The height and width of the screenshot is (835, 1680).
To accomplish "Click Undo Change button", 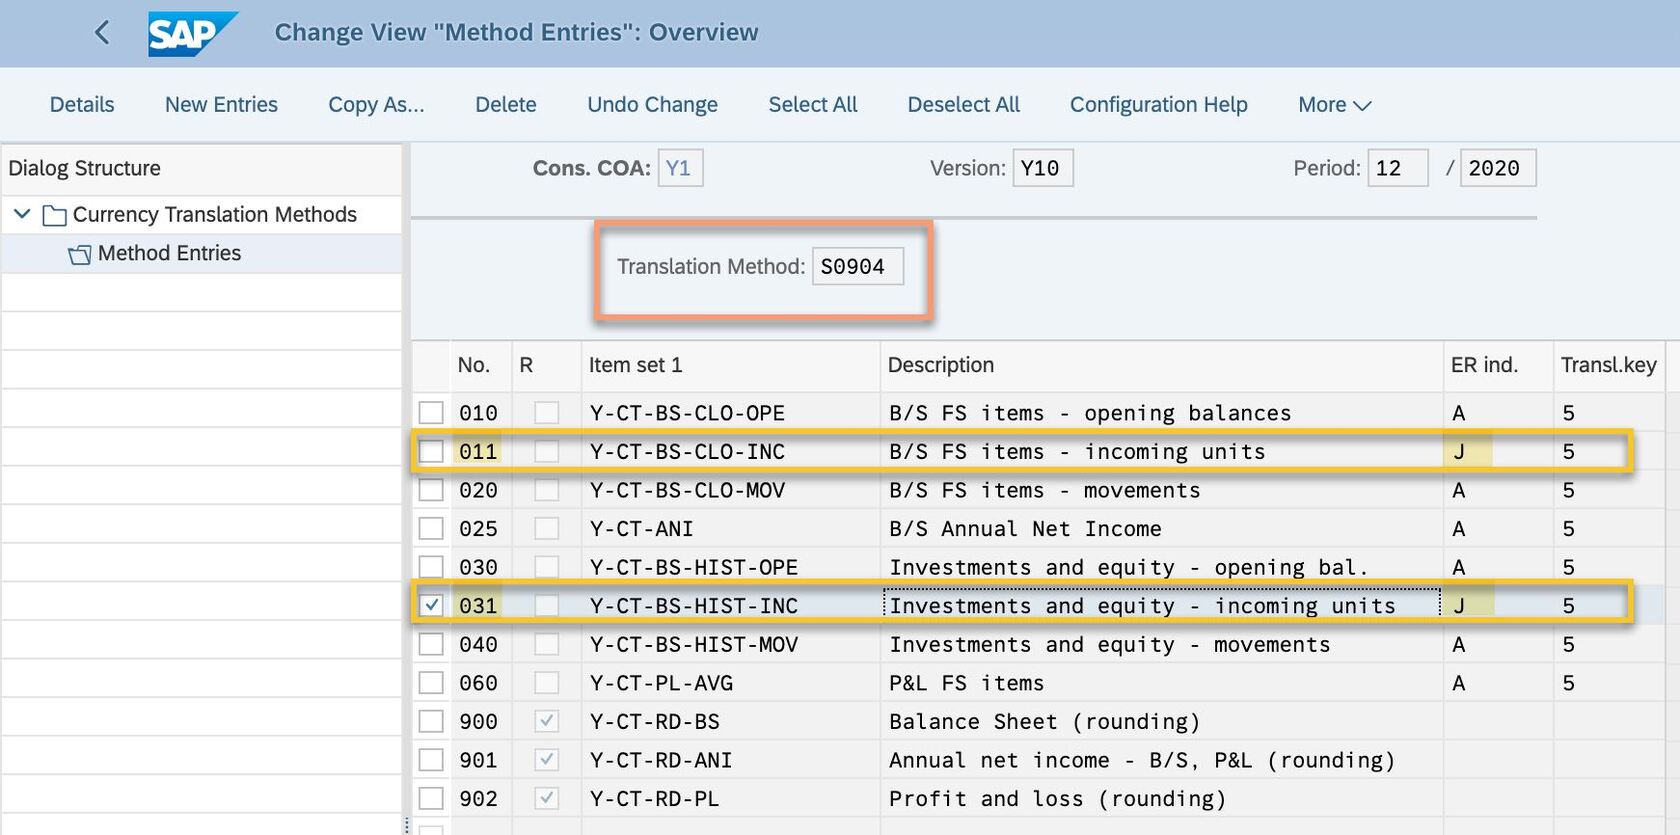I will pyautogui.click(x=652, y=105).
